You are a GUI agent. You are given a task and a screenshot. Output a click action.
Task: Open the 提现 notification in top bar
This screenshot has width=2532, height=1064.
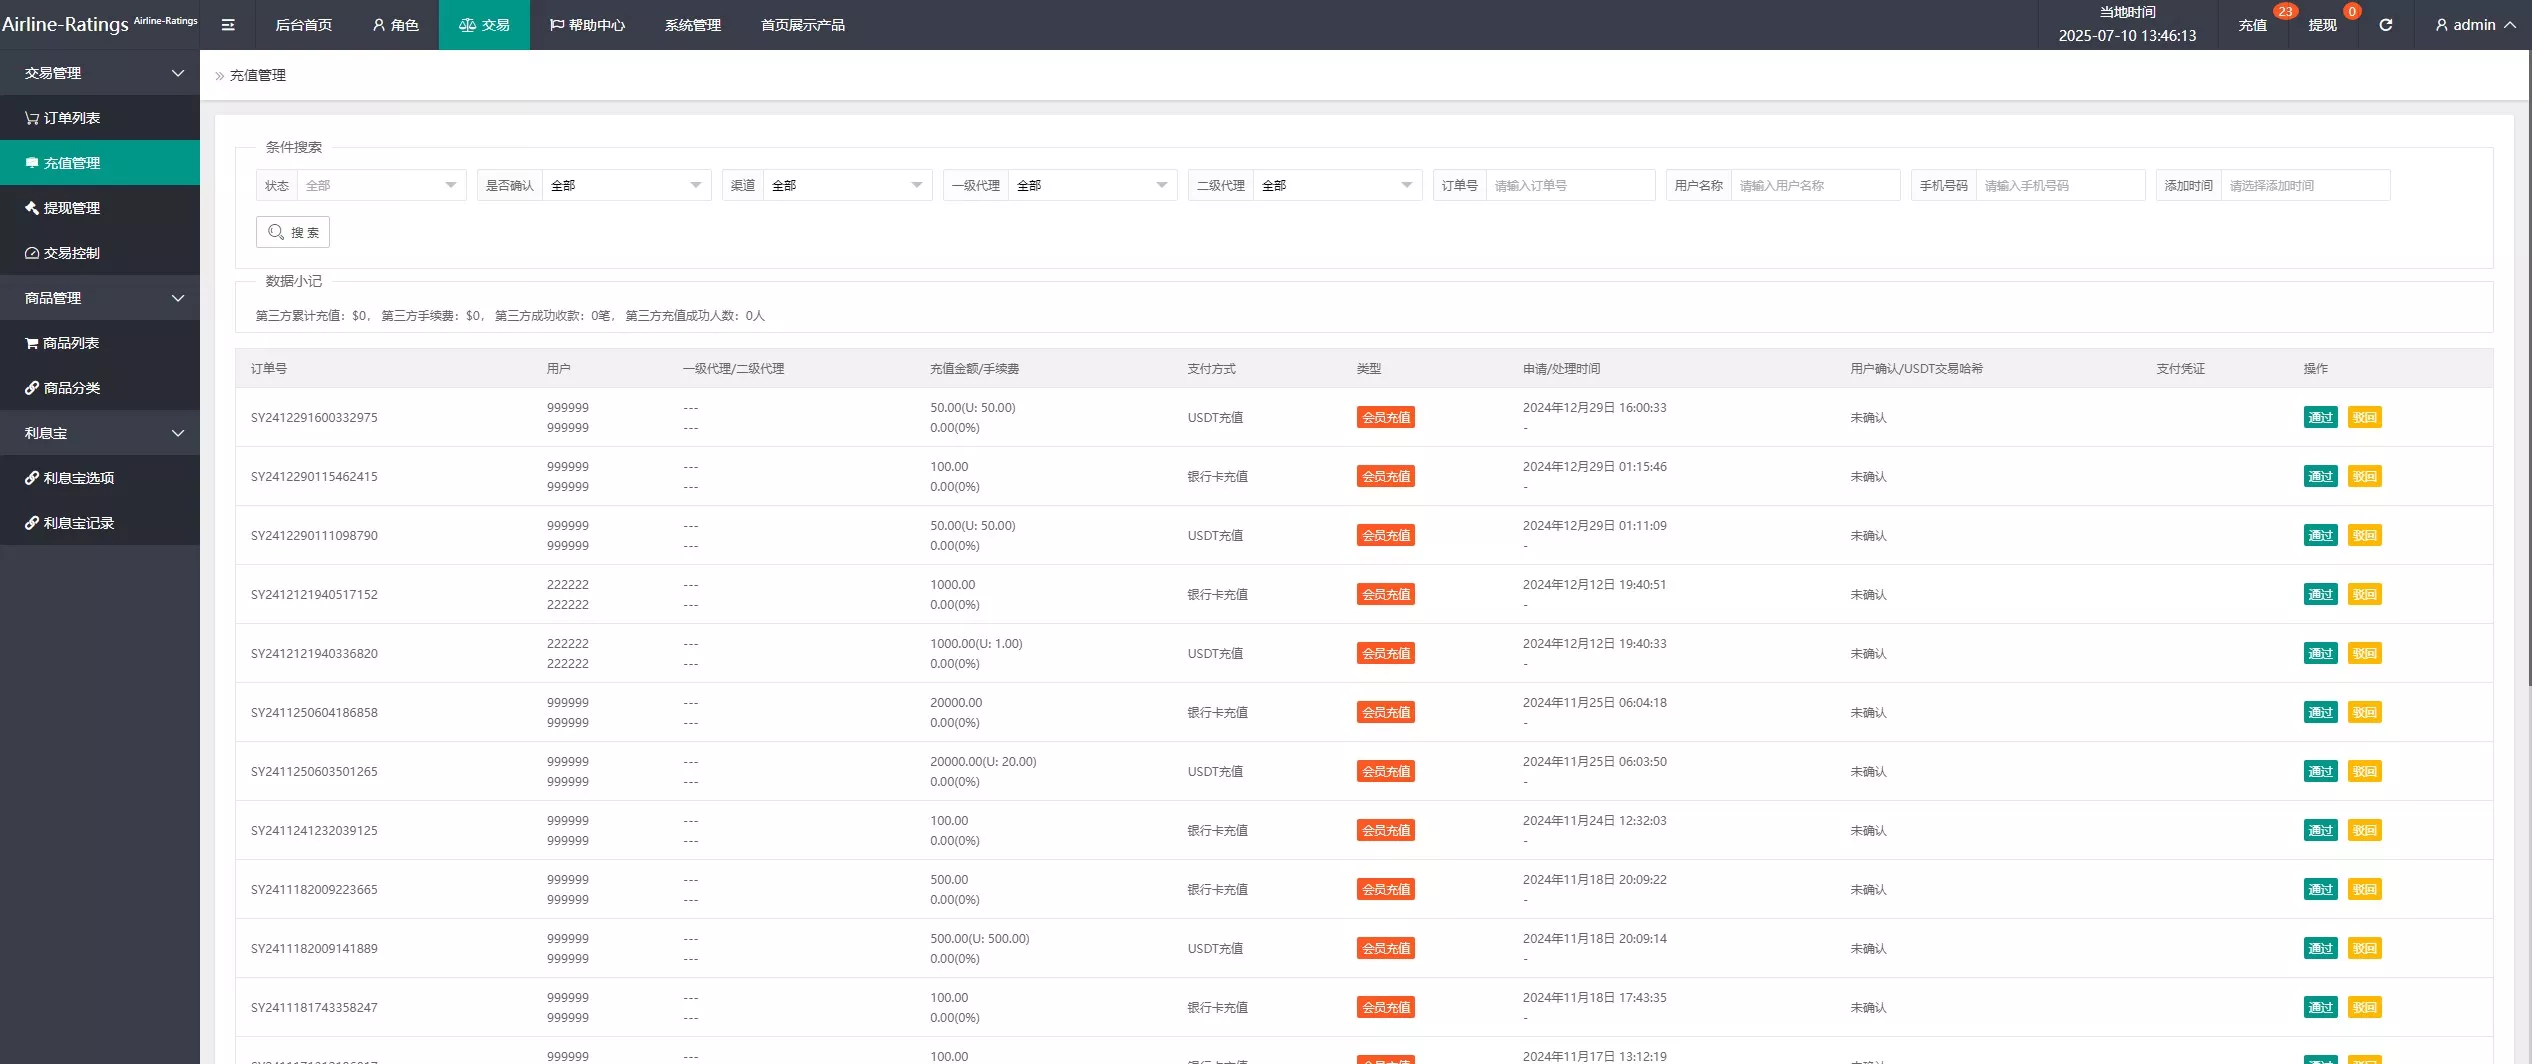point(2322,25)
